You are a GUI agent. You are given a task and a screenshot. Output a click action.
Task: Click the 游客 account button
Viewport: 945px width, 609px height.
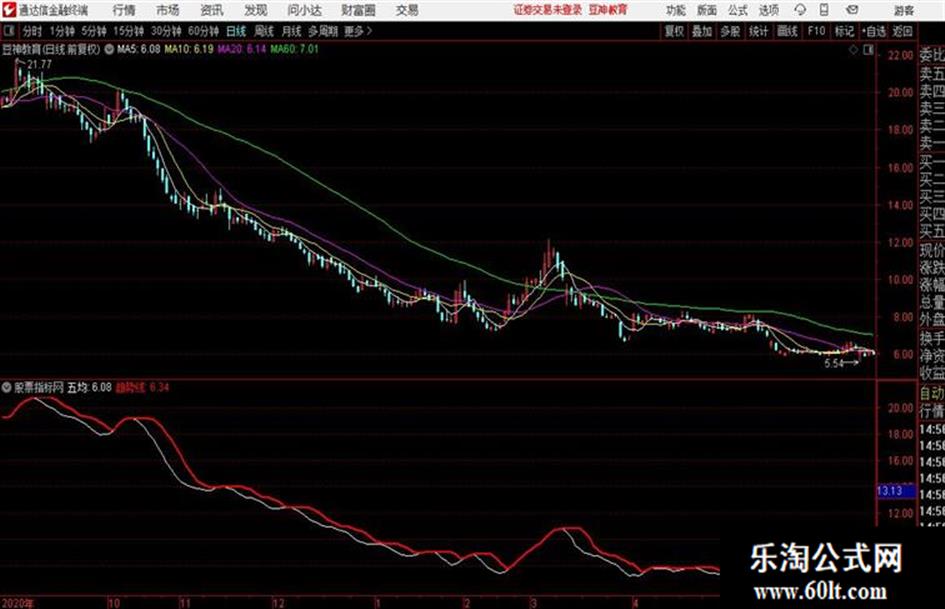pyautogui.click(x=904, y=10)
